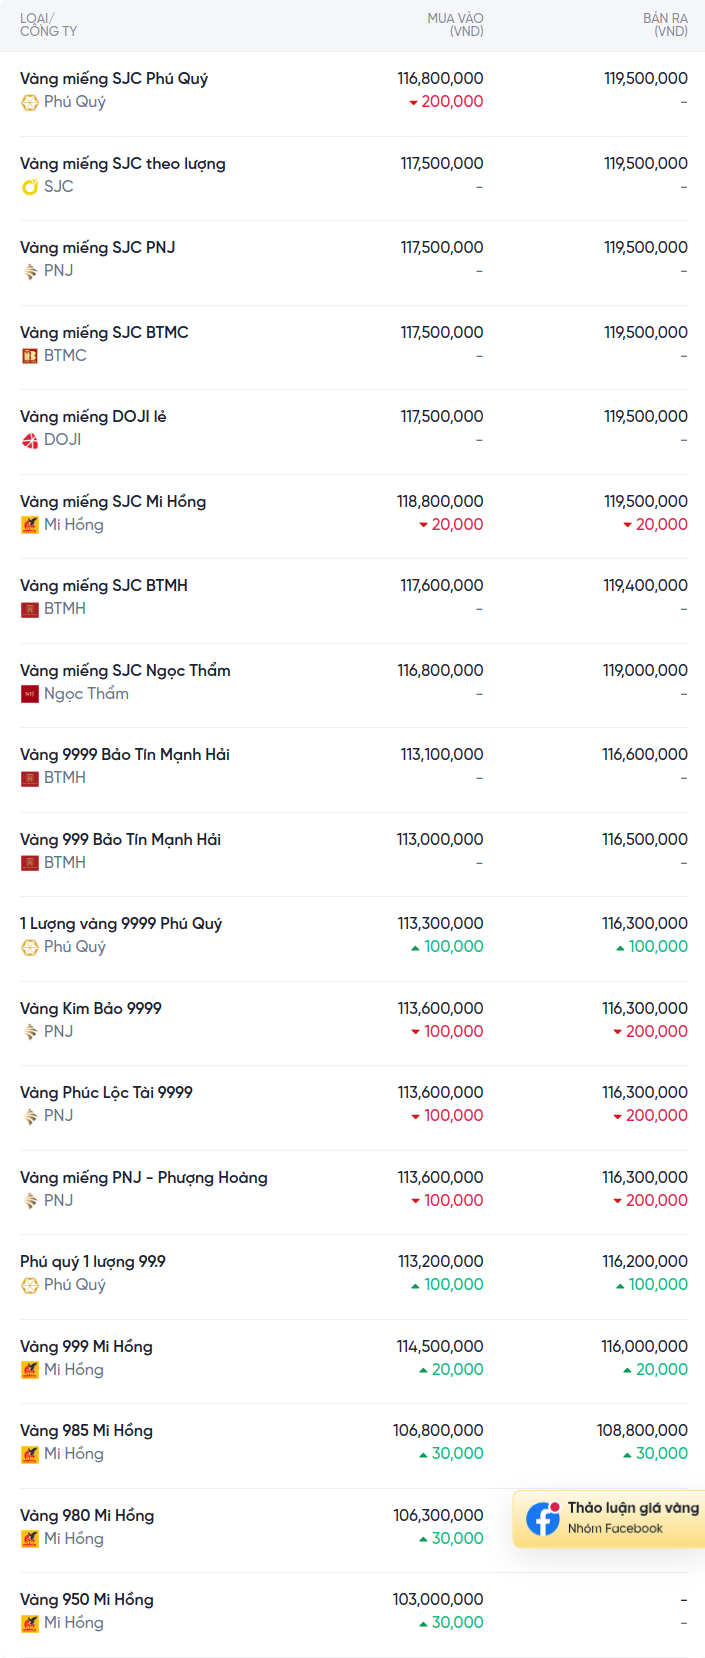Click the Vàng miếng SJC theo lượng title
Image resolution: width=705 pixels, height=1658 pixels.
tap(123, 163)
